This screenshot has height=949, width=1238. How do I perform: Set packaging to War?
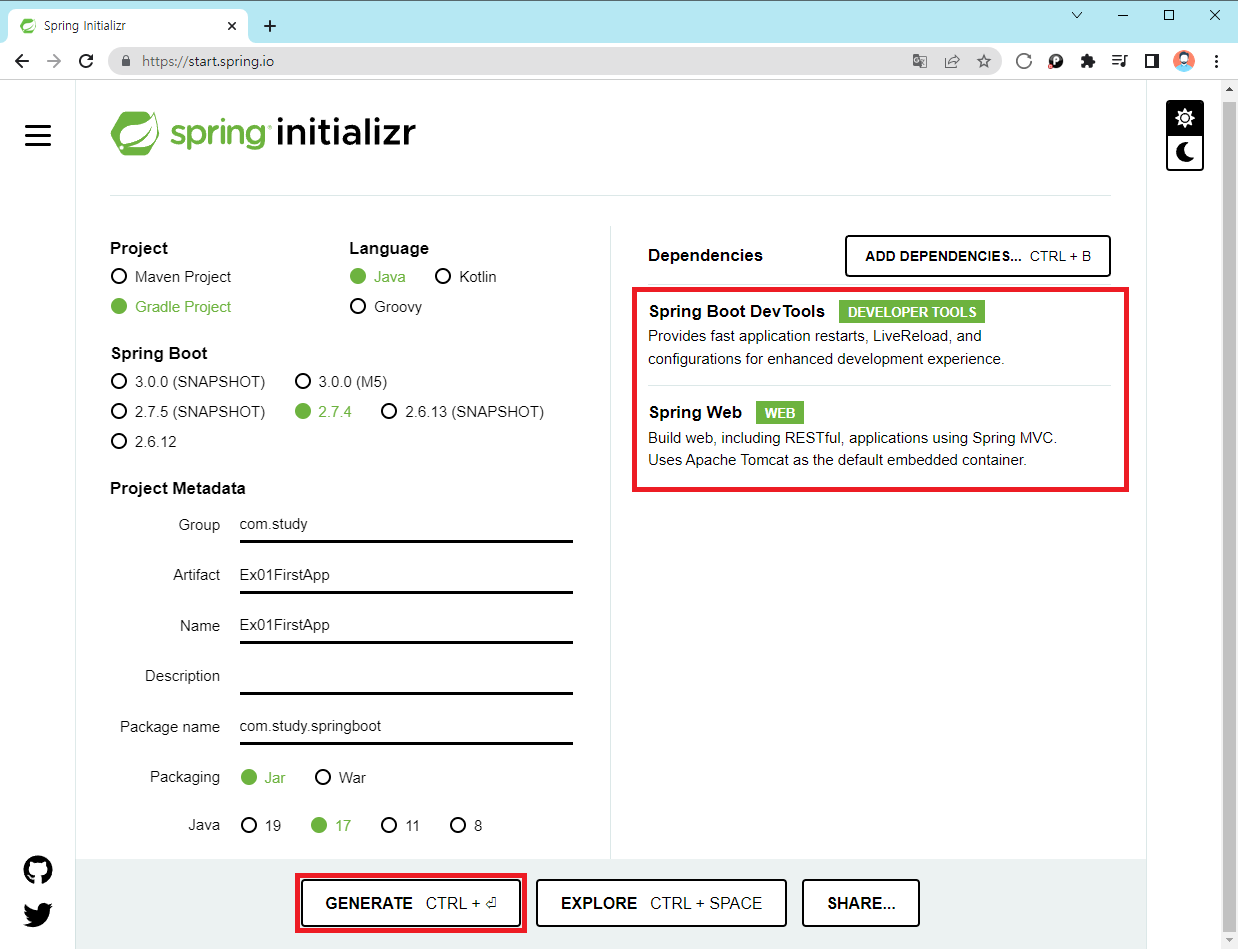point(341,778)
